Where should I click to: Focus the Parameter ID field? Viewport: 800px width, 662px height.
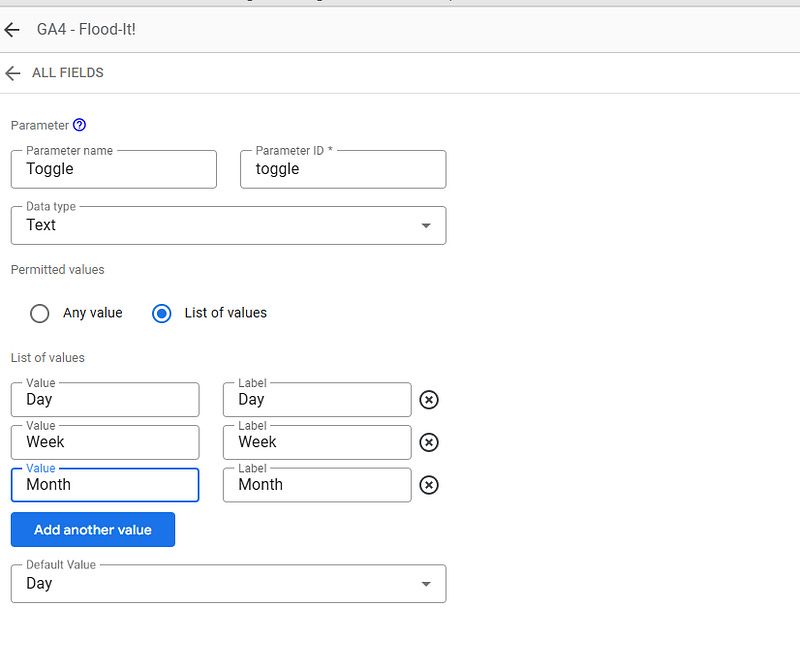[x=343, y=169]
